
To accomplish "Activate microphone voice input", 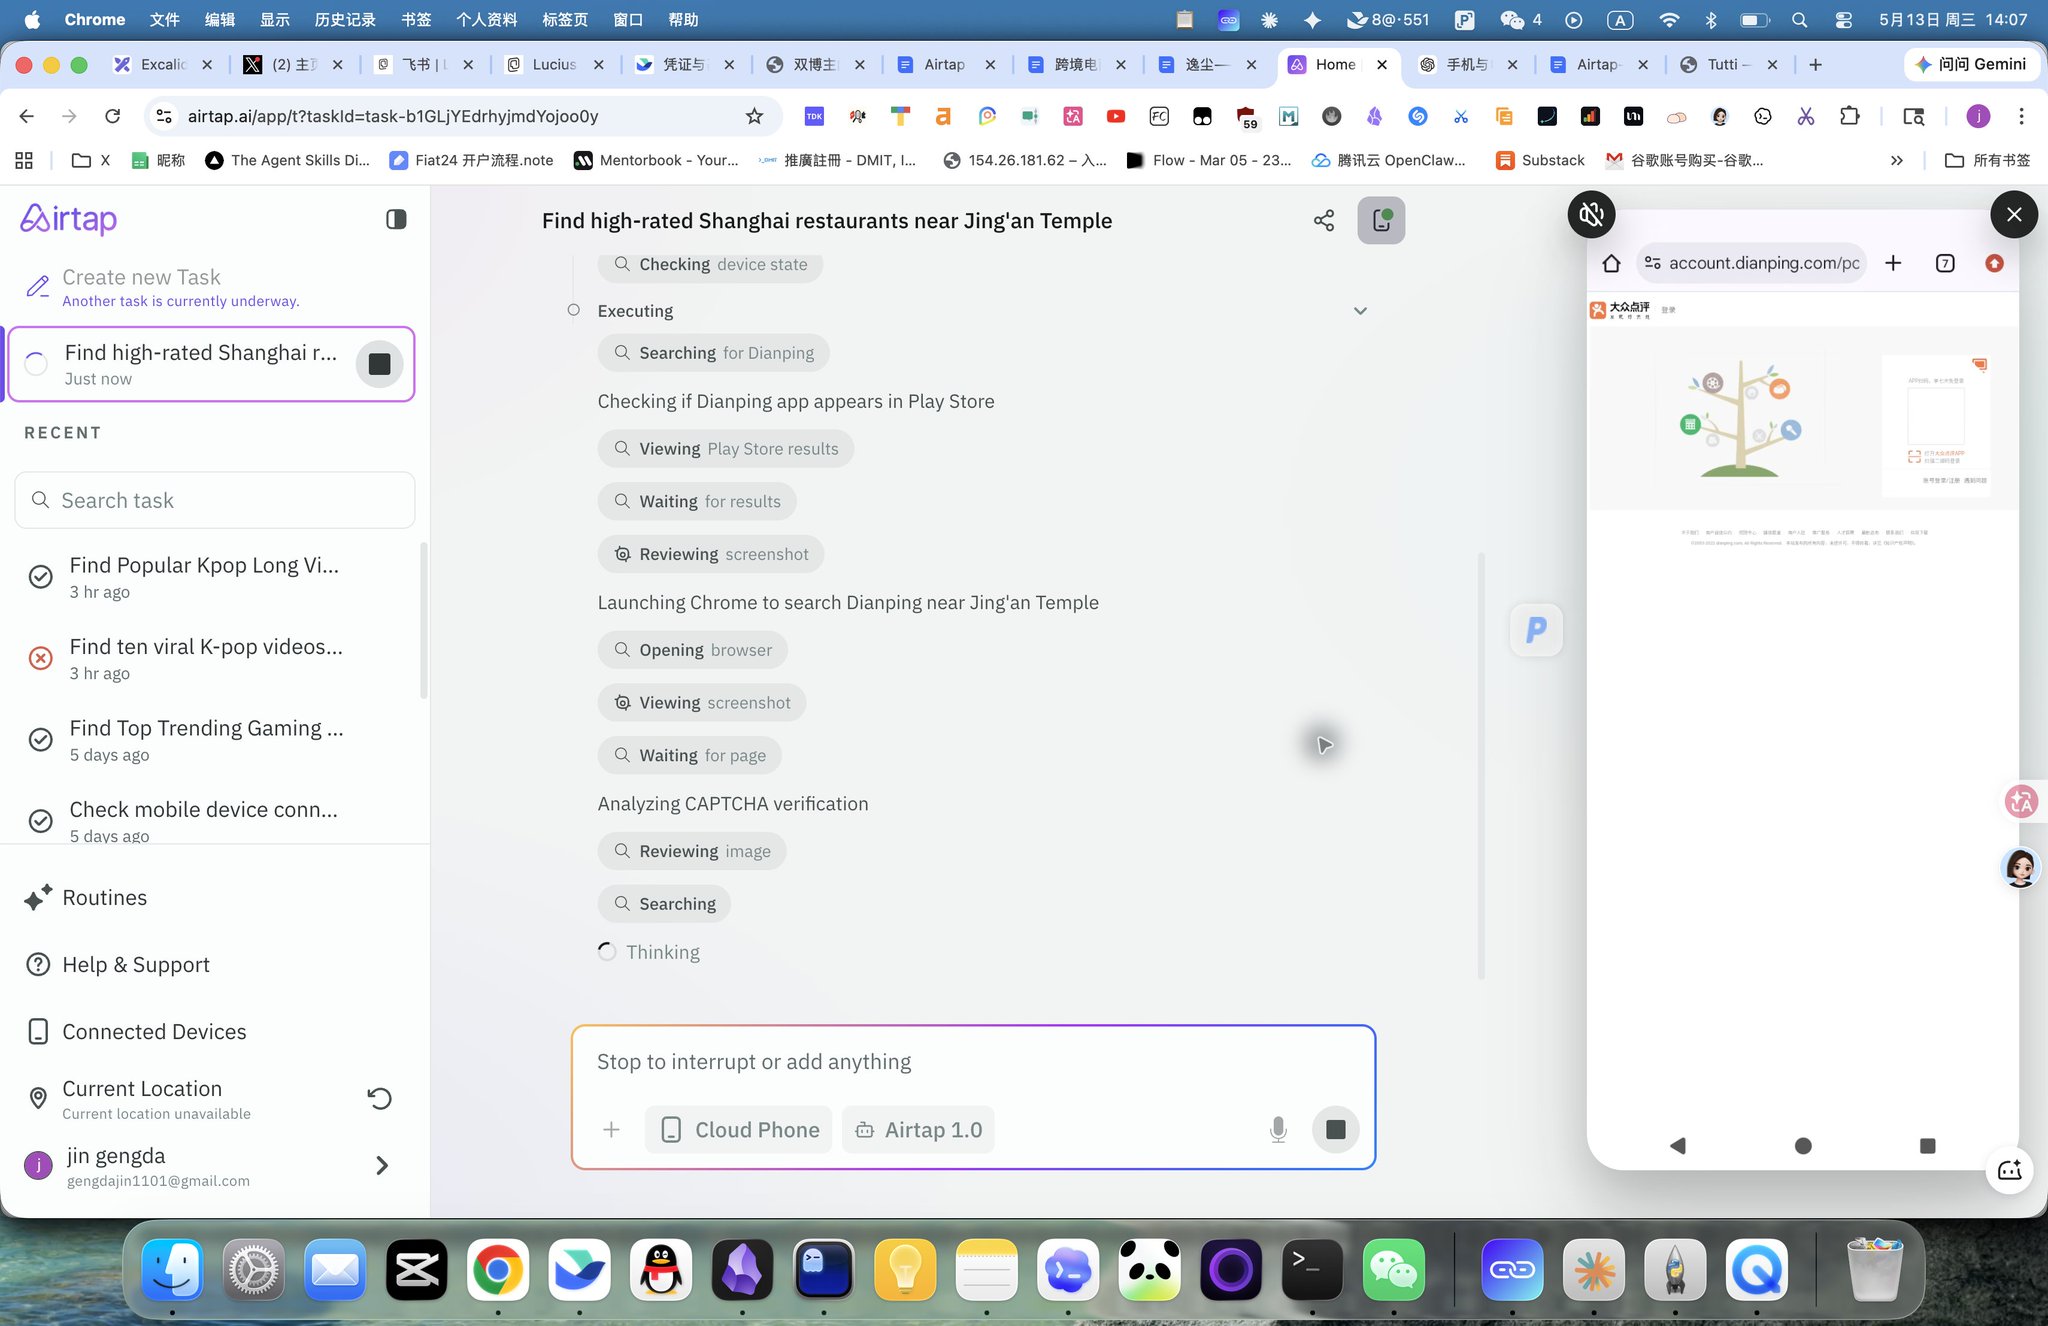I will (1278, 1129).
